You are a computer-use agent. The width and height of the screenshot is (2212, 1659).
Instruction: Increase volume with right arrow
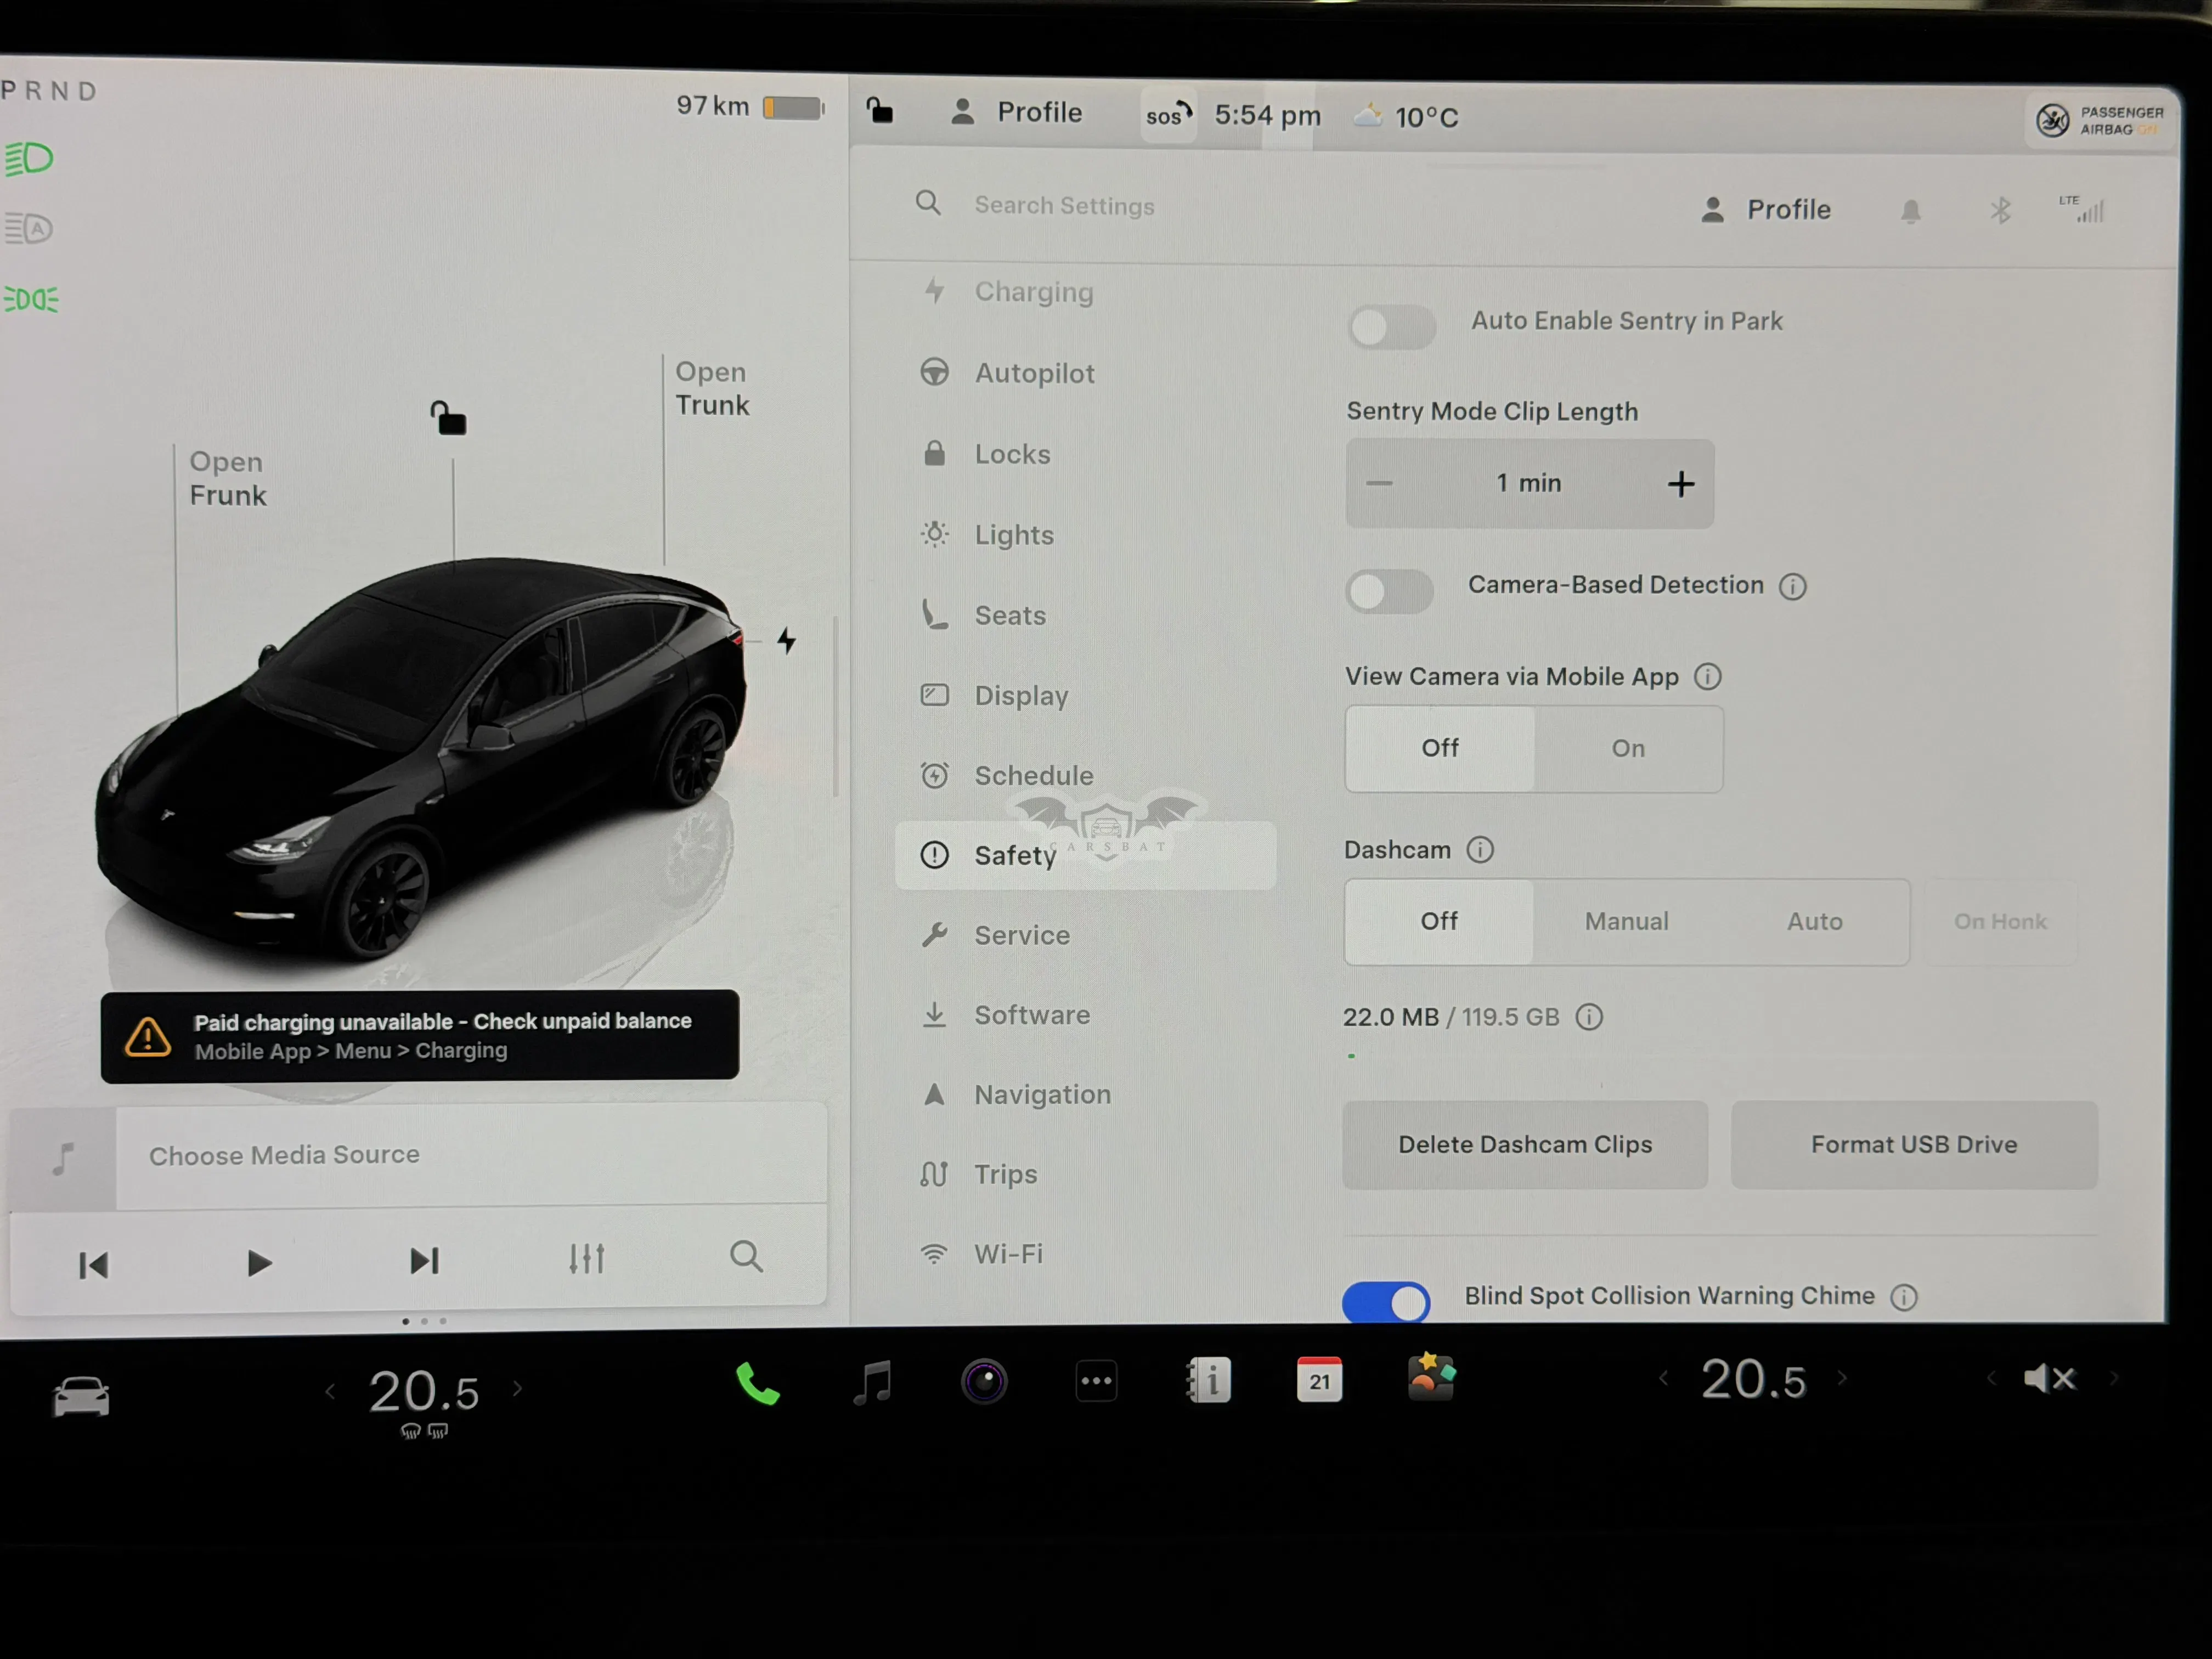point(2113,1378)
